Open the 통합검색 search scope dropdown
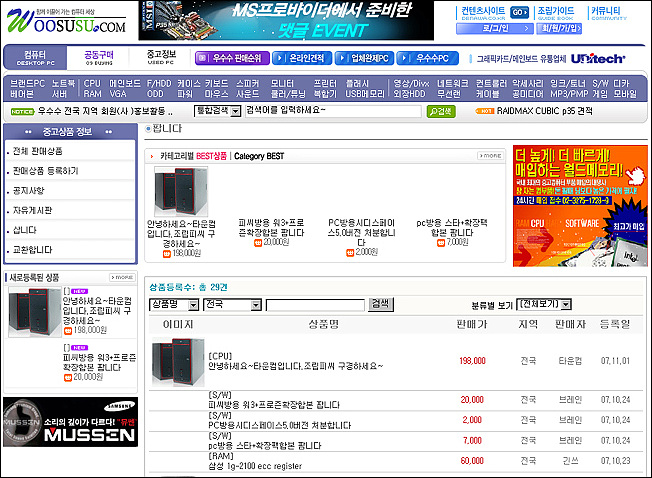The height and width of the screenshot is (478, 652). 217,111
